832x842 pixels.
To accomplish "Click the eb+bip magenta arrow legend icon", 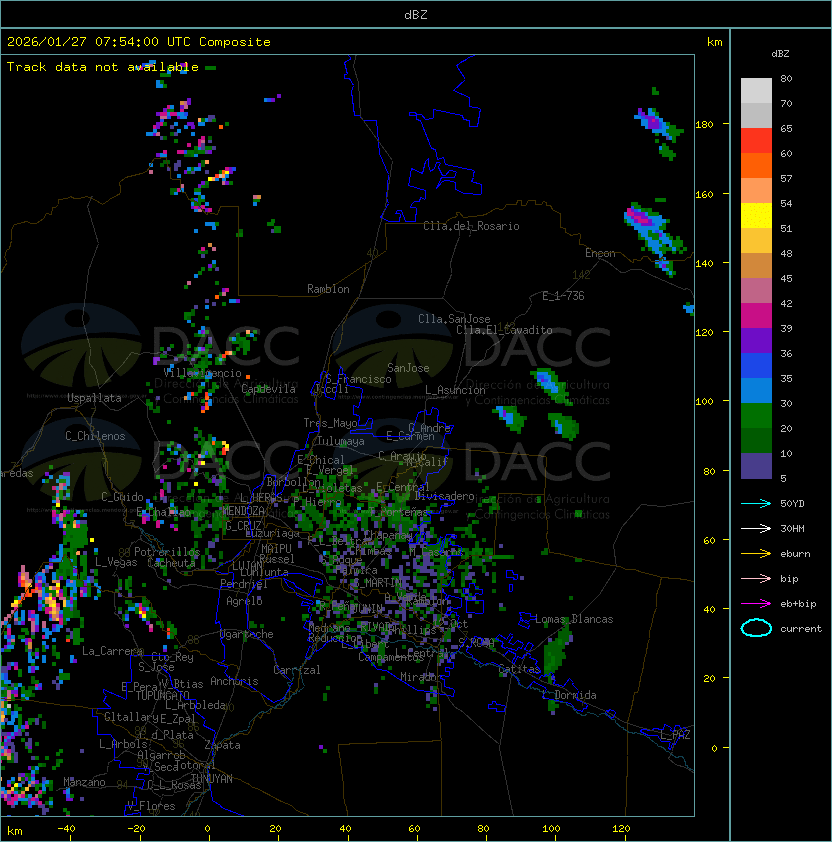I will 756,604.
